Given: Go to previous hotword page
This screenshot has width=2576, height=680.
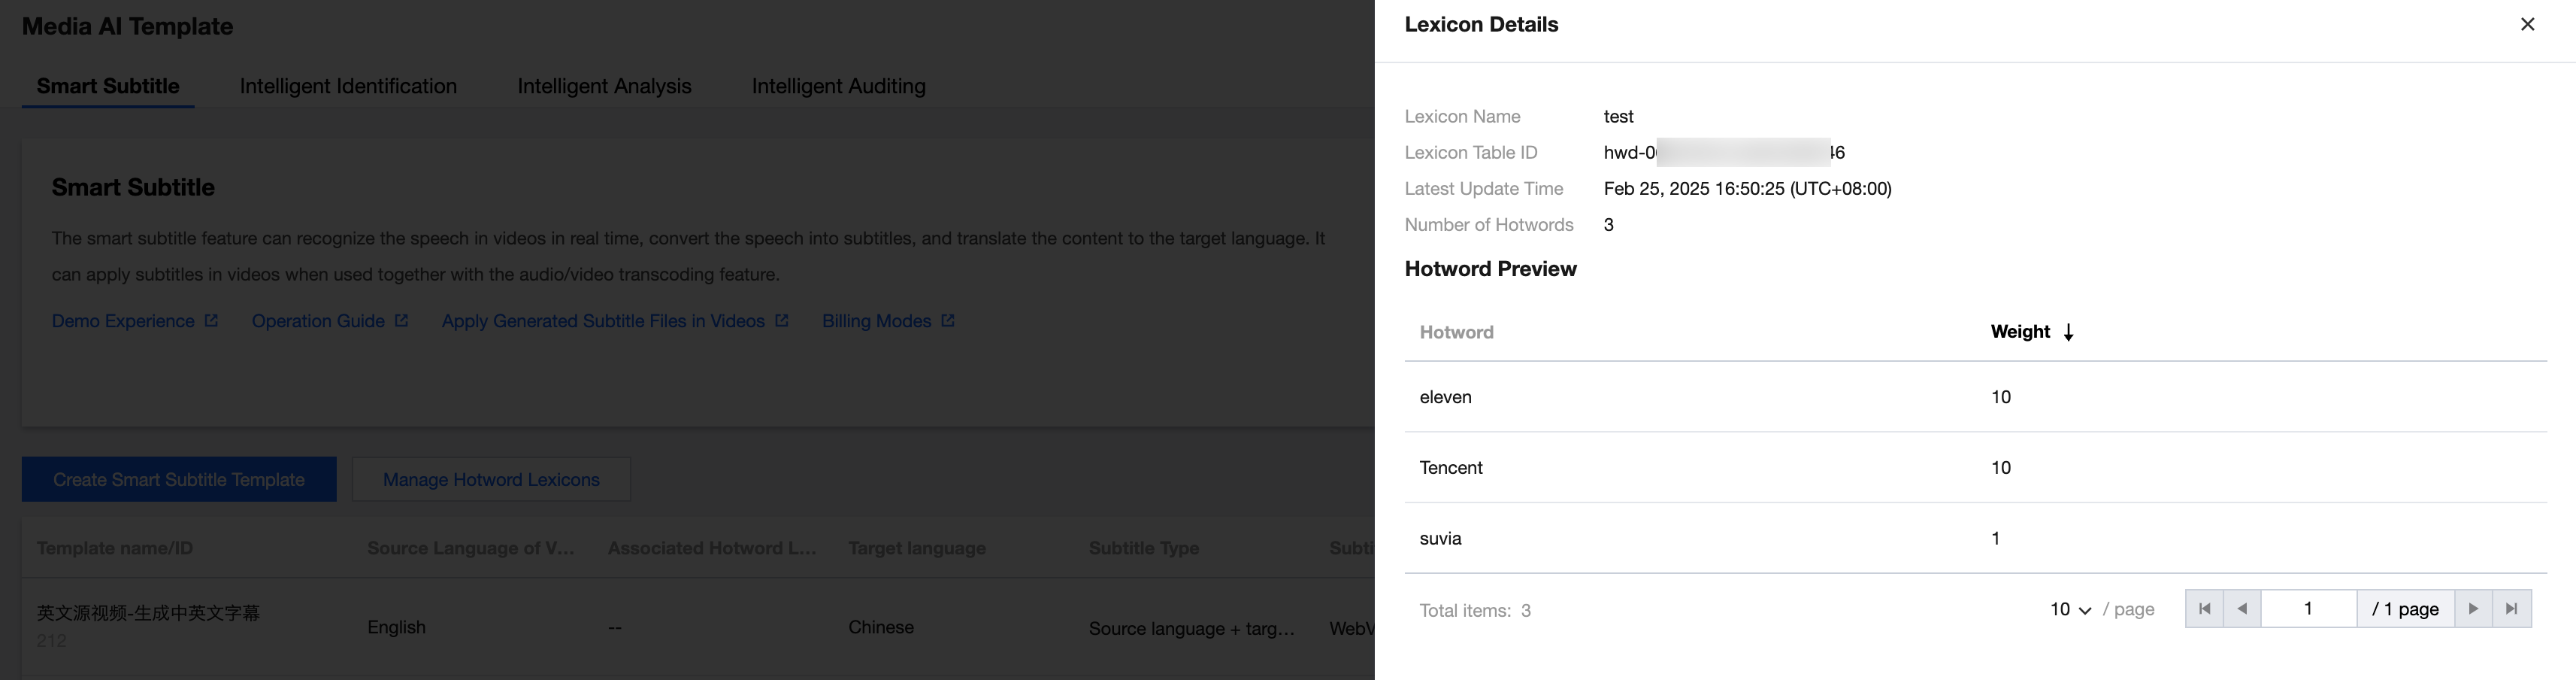Looking at the screenshot, I should 2242,609.
